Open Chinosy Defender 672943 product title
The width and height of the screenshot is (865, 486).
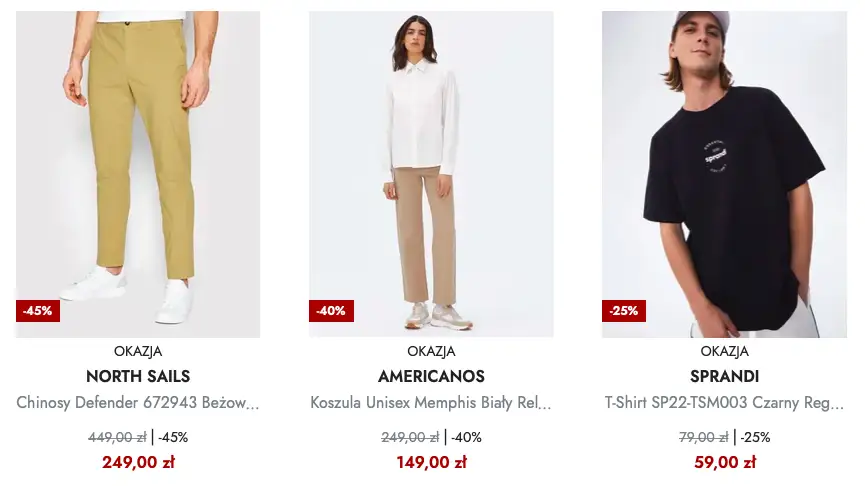(x=138, y=403)
